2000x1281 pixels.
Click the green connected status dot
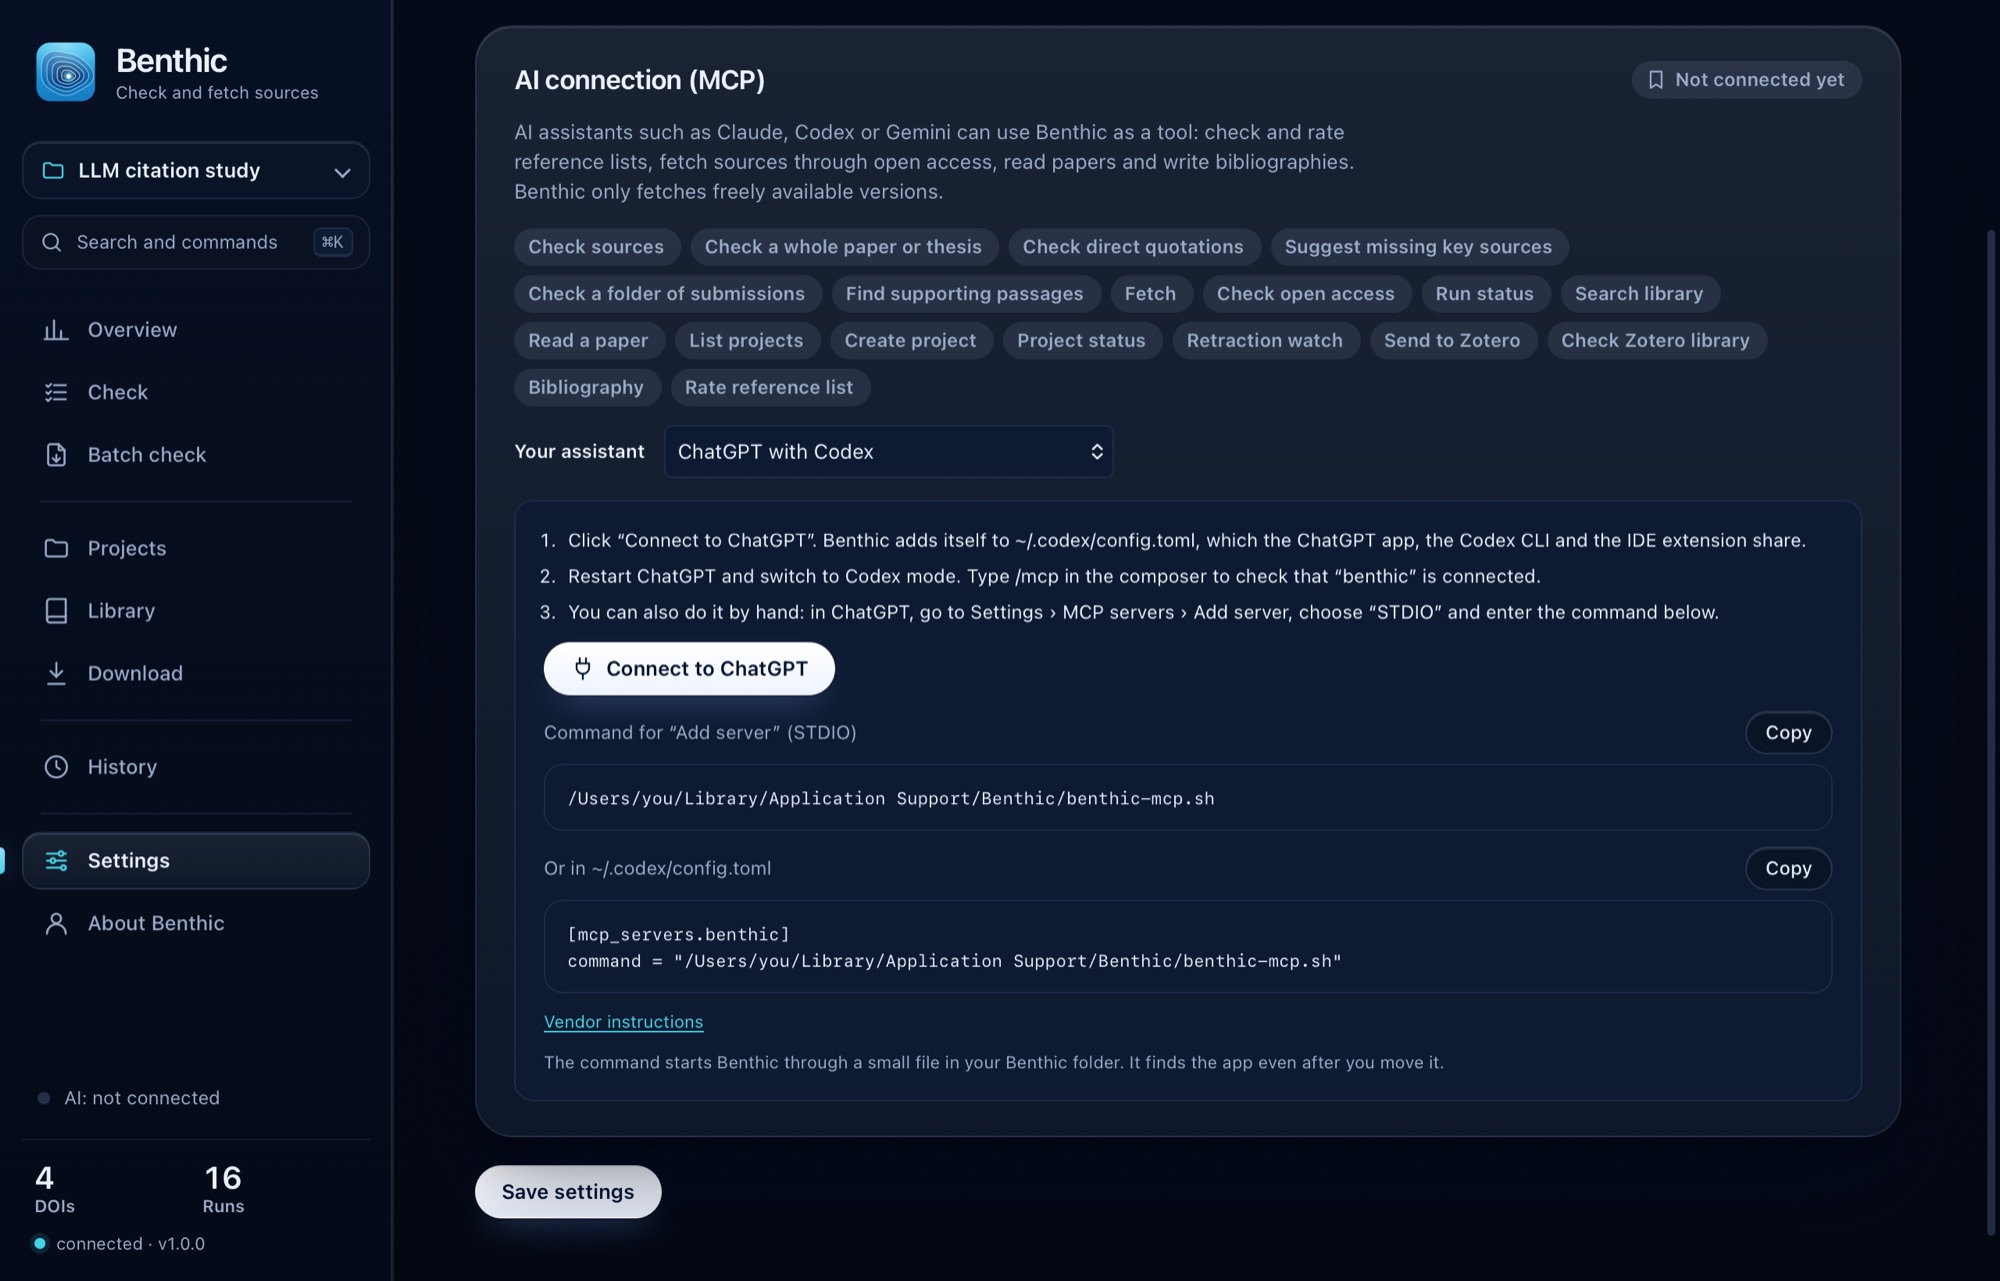40,1244
